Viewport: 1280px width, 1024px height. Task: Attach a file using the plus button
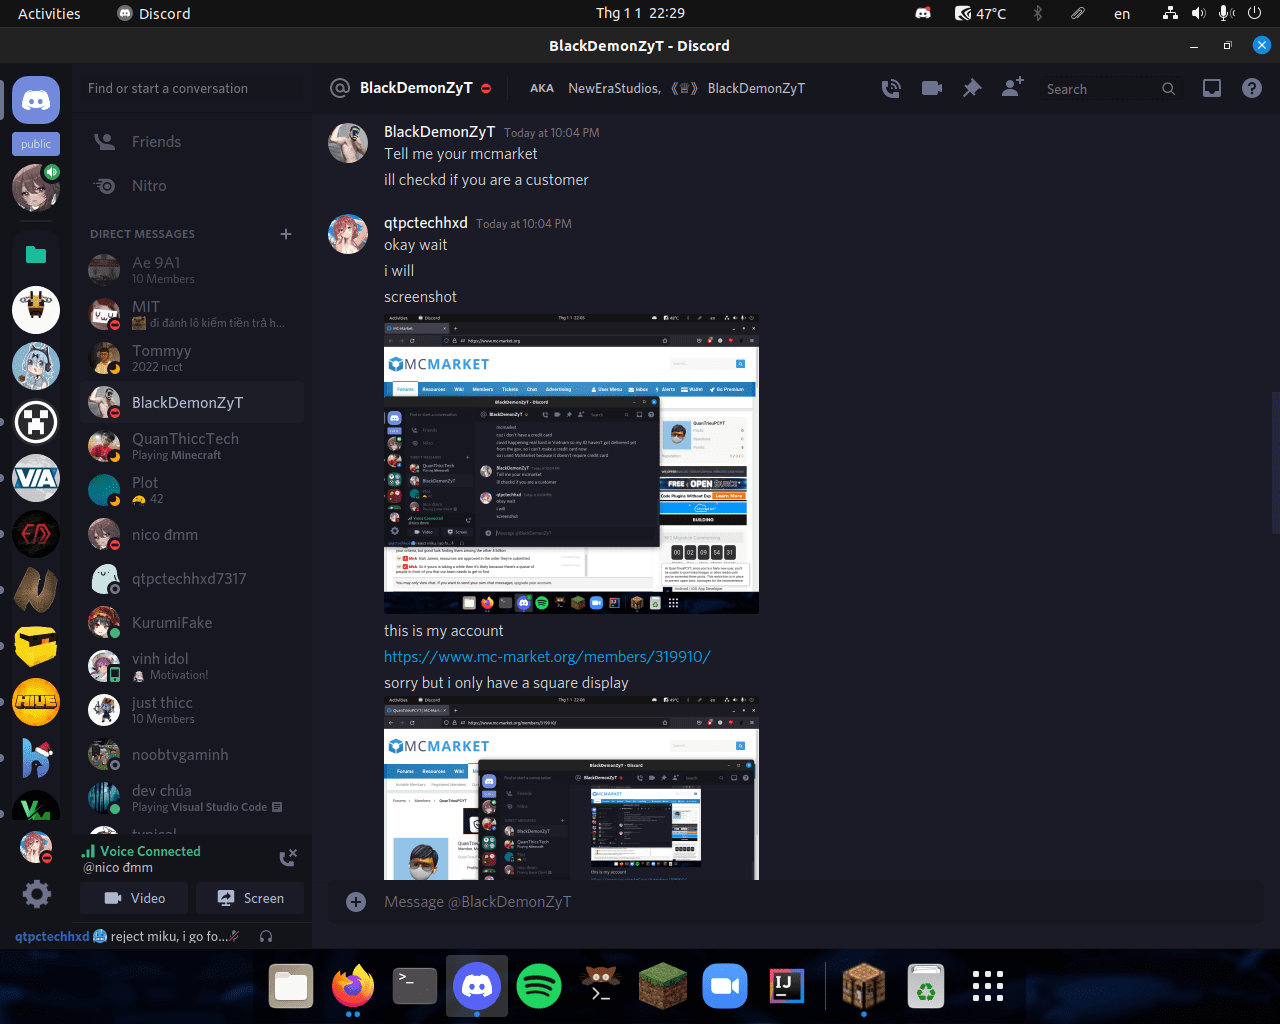pos(355,902)
